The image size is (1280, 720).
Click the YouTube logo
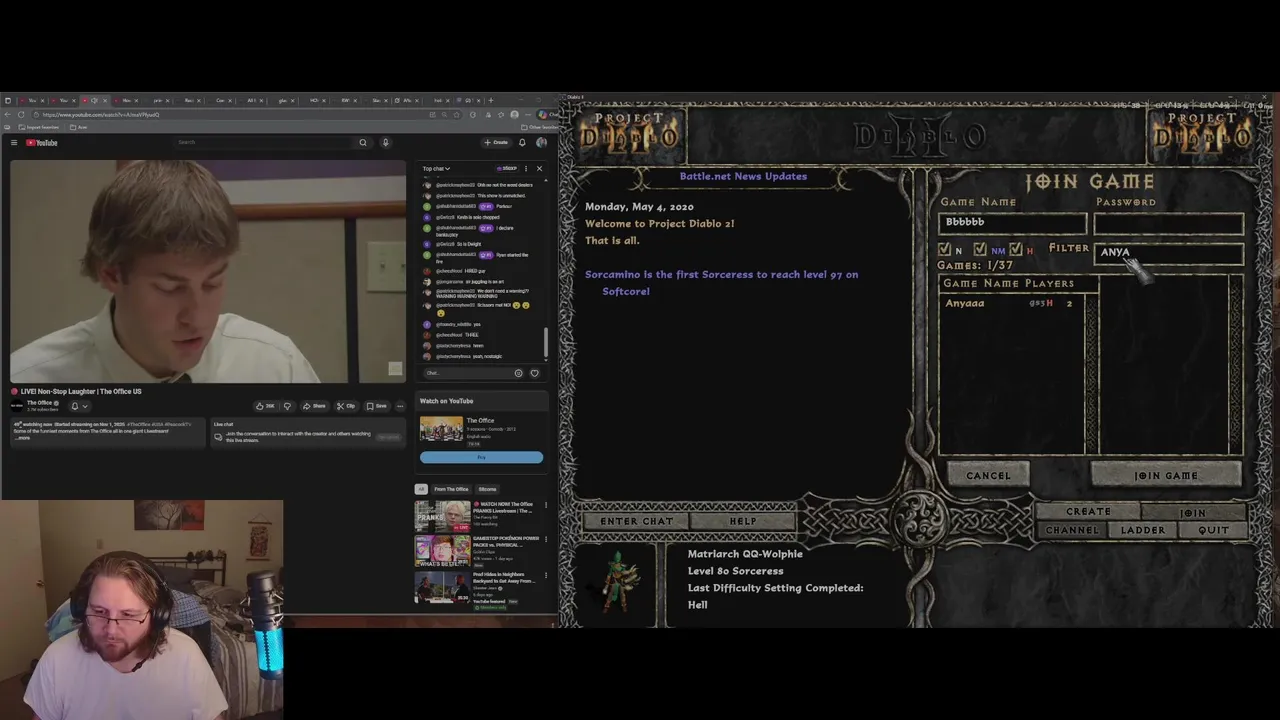click(x=42, y=143)
